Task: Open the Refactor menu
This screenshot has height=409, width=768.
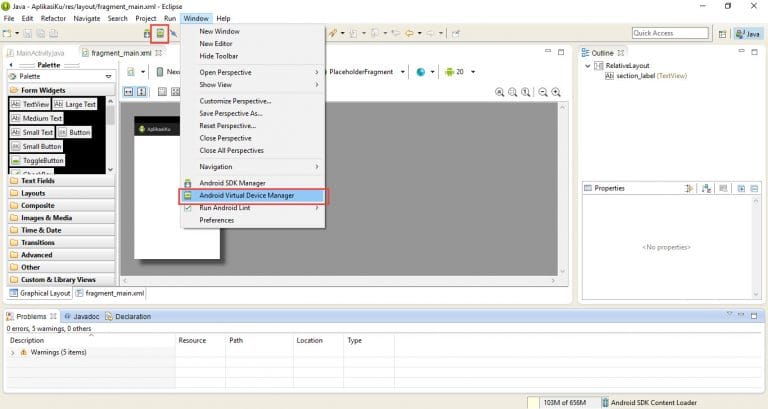Action: 53,19
